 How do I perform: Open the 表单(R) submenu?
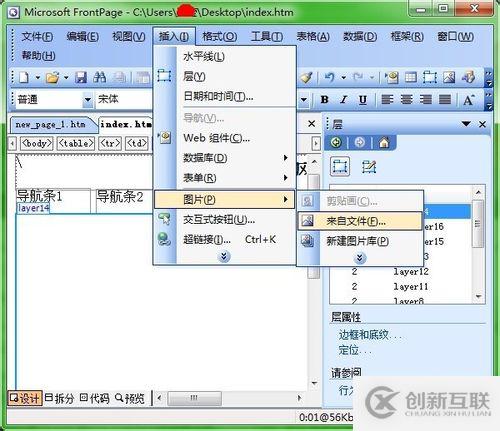click(x=225, y=178)
